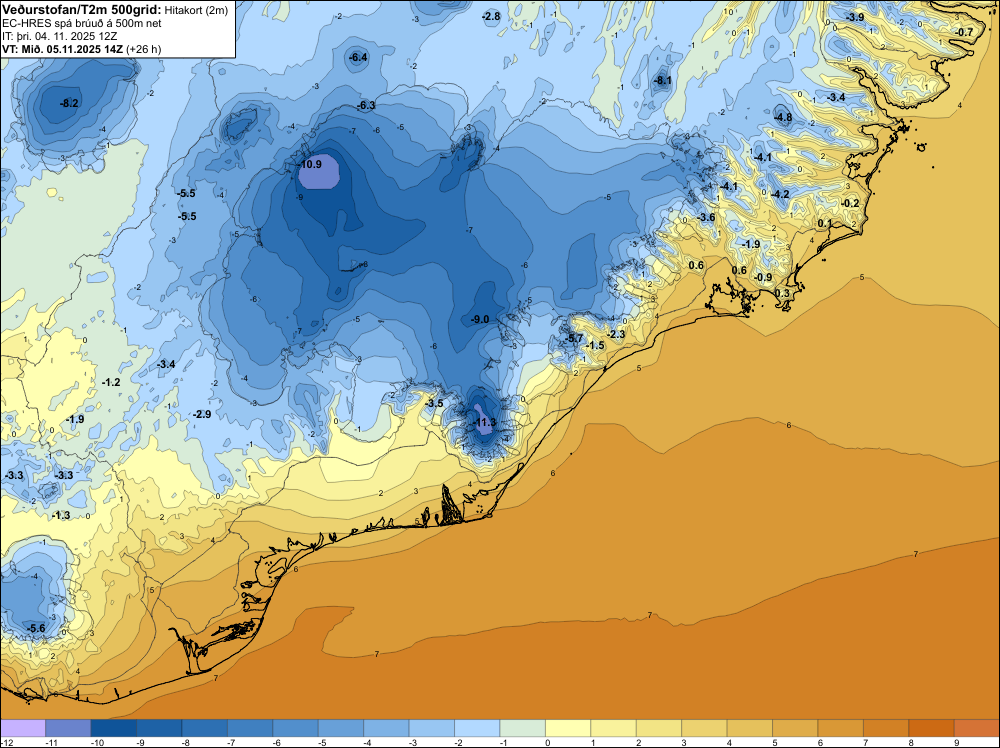Click the title text Veðurstofan/T2m 500grid

click(x=82, y=10)
